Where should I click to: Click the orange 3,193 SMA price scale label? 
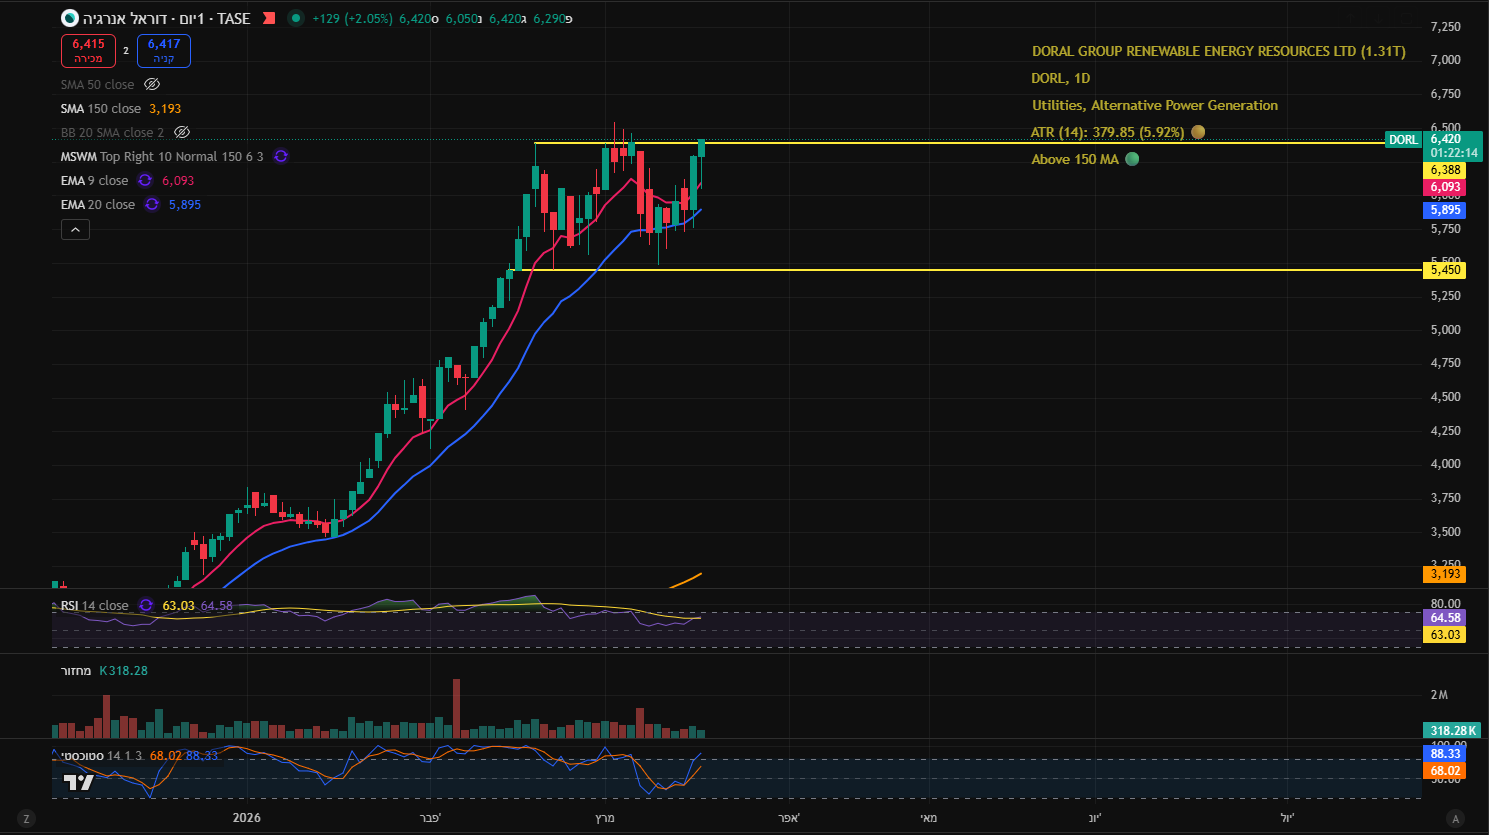click(1445, 574)
